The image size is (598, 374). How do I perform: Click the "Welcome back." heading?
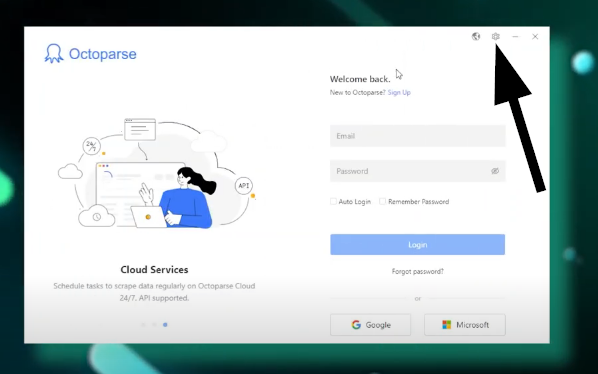click(360, 79)
